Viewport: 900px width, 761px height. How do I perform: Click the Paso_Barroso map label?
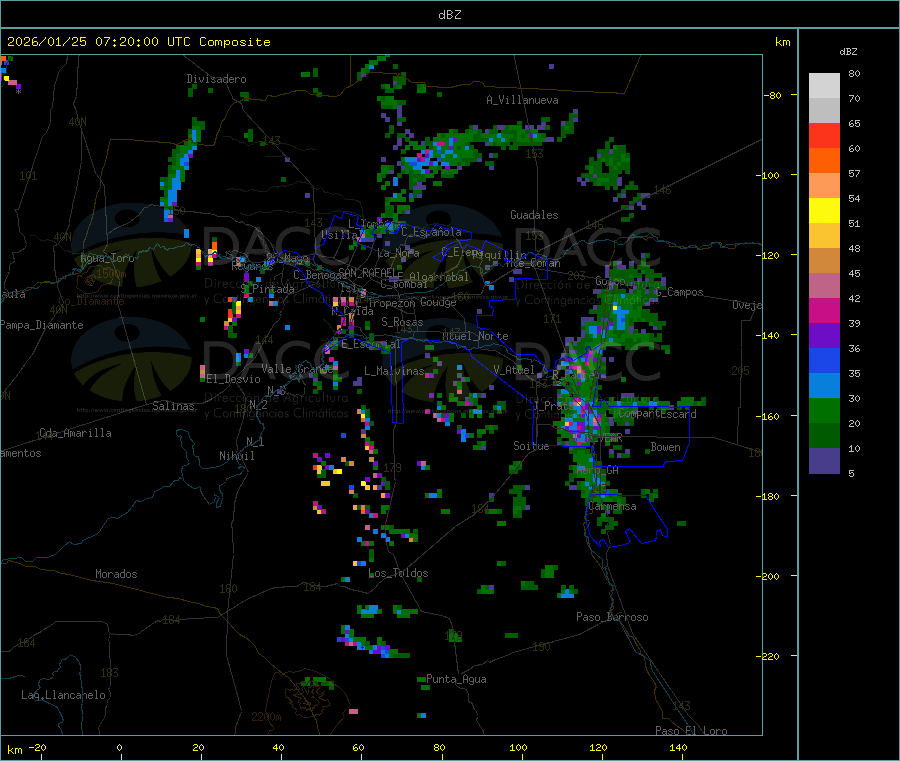[x=612, y=617]
